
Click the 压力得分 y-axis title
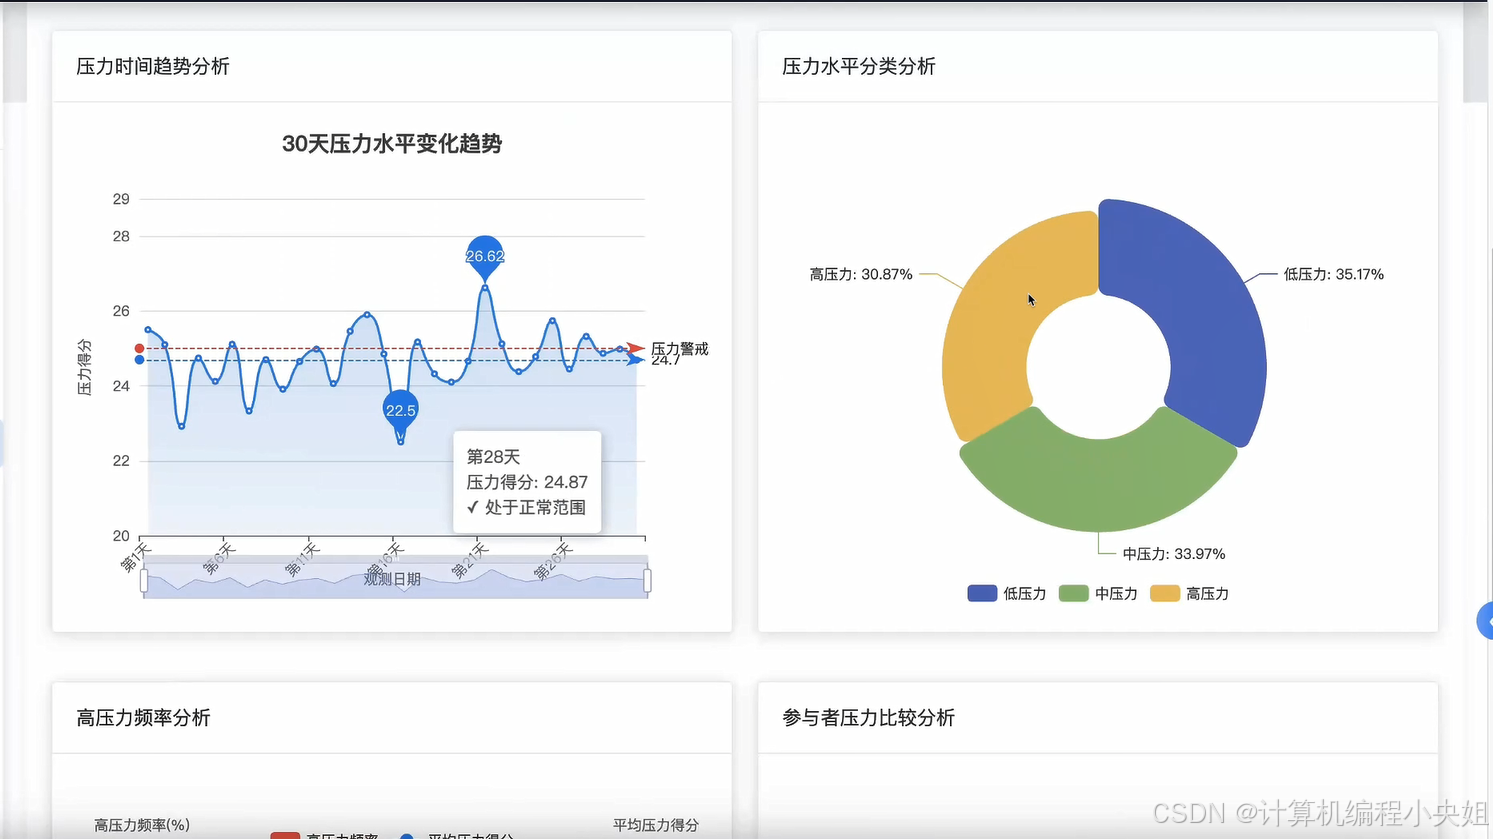85,367
